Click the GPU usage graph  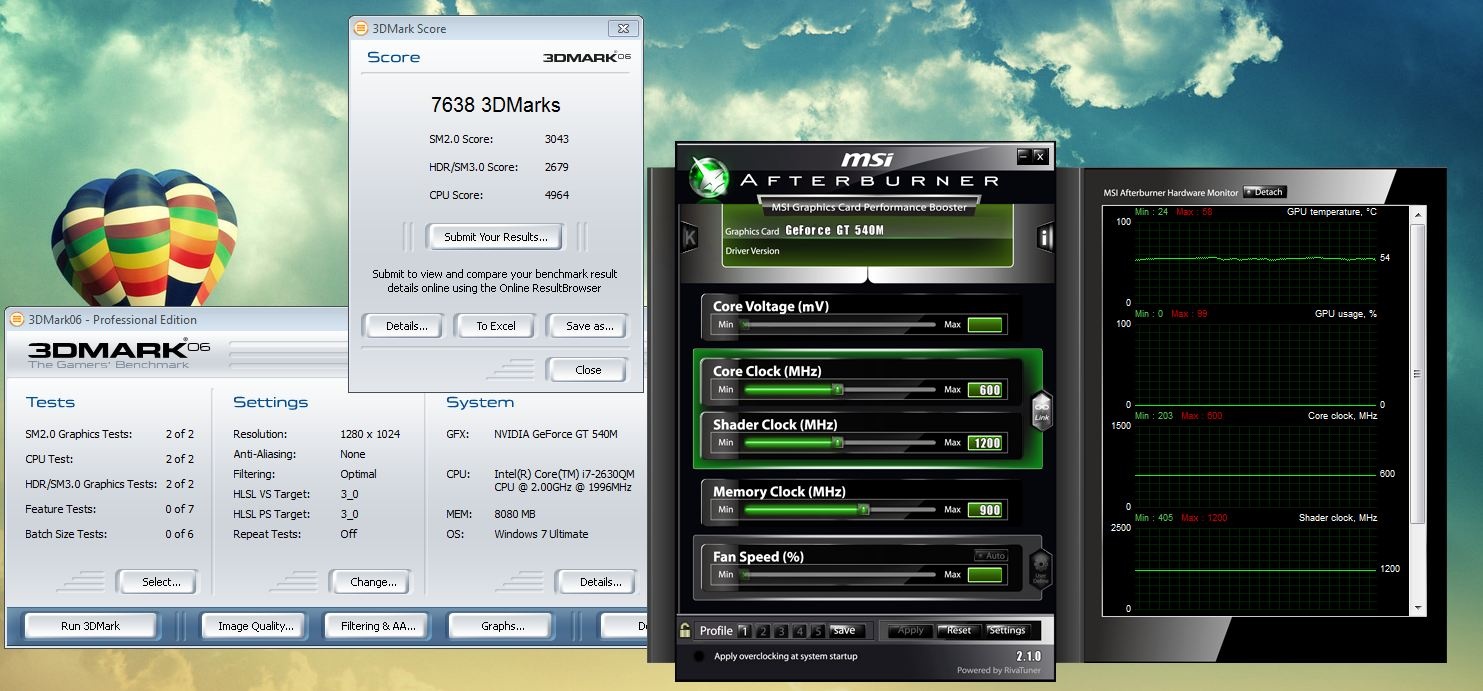1255,364
